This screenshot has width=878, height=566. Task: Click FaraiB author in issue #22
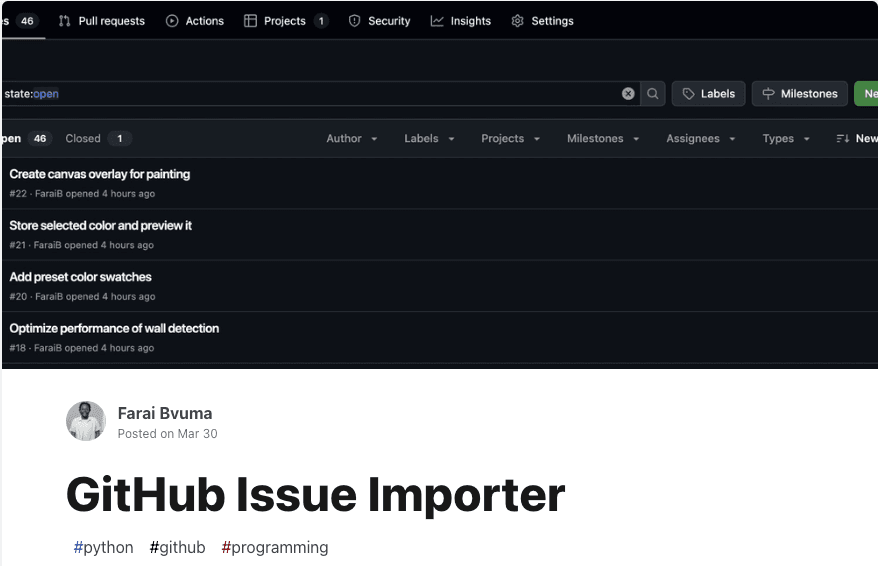[x=49, y=194]
